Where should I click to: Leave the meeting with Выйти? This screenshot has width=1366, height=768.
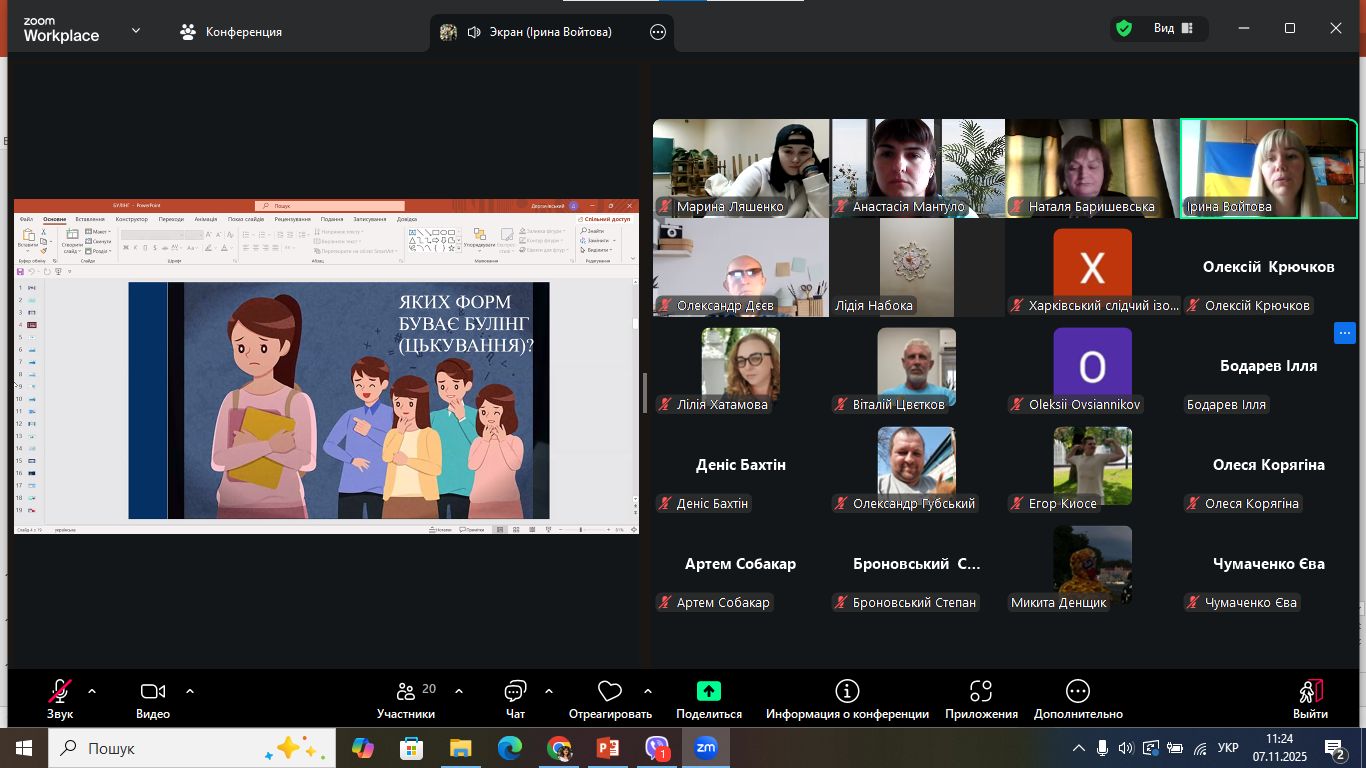tap(1310, 699)
